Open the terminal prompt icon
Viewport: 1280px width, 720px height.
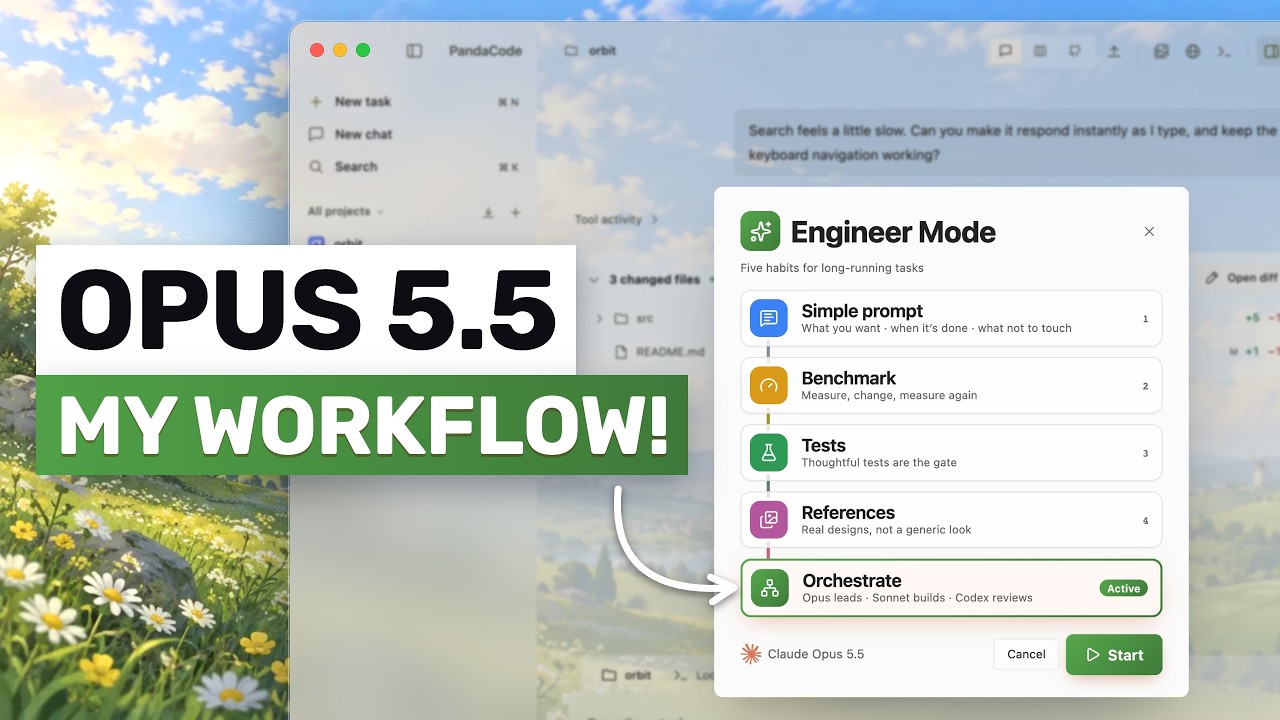point(1222,51)
